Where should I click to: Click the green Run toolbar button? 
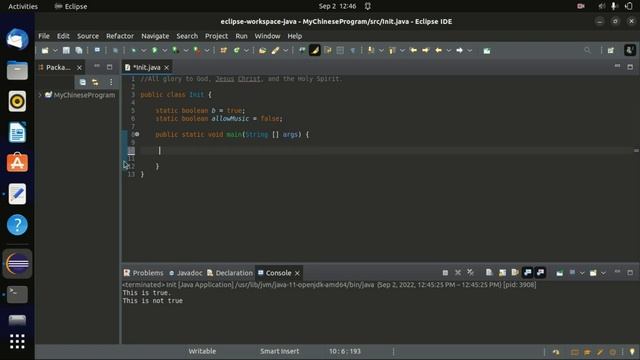tap(155, 51)
